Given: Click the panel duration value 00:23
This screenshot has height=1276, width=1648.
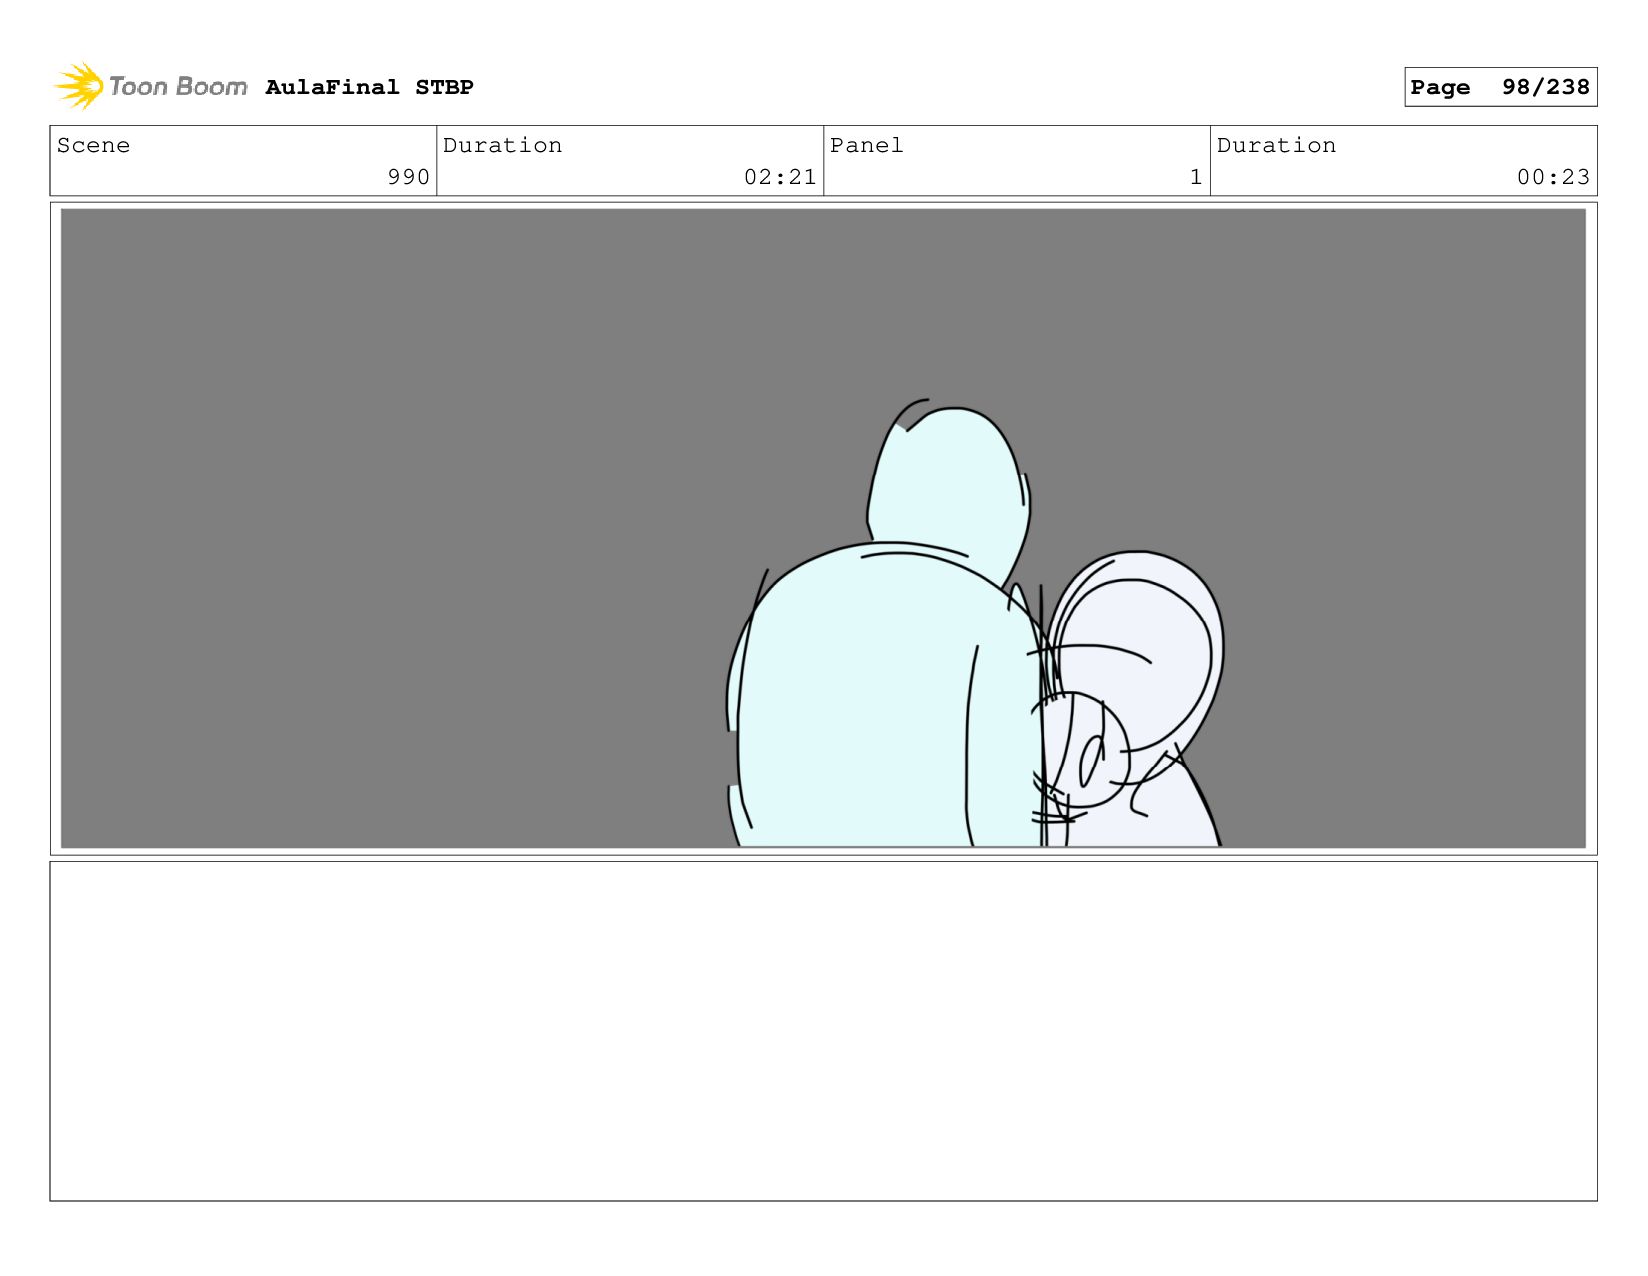Looking at the screenshot, I should pyautogui.click(x=1553, y=177).
